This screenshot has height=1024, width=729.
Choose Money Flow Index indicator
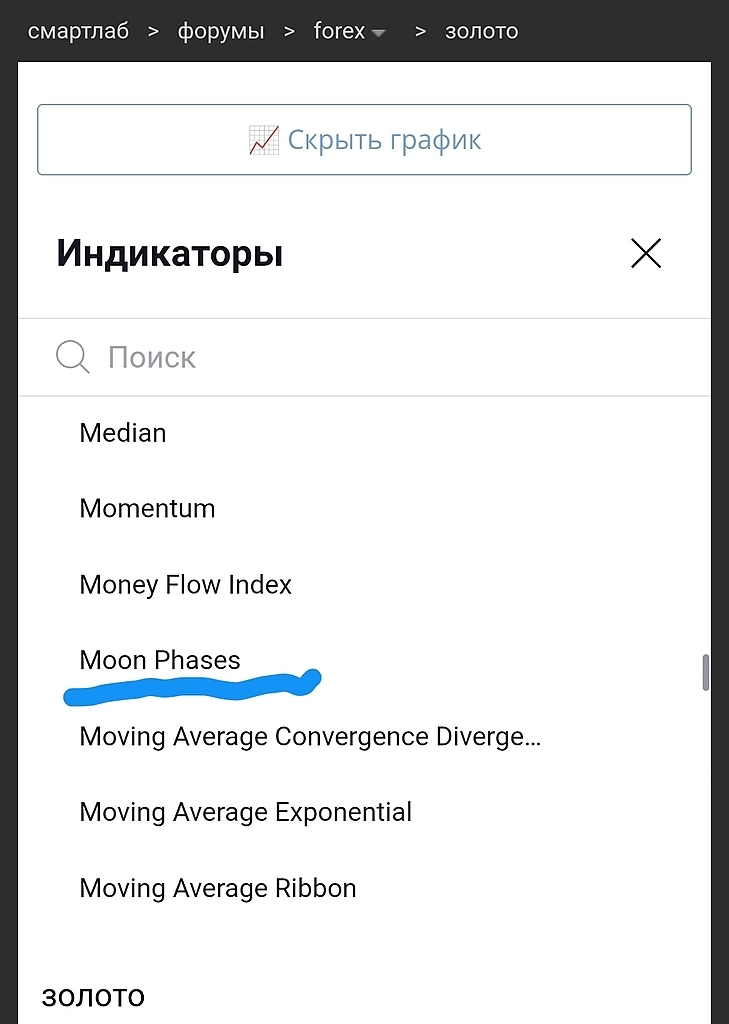pos(186,584)
